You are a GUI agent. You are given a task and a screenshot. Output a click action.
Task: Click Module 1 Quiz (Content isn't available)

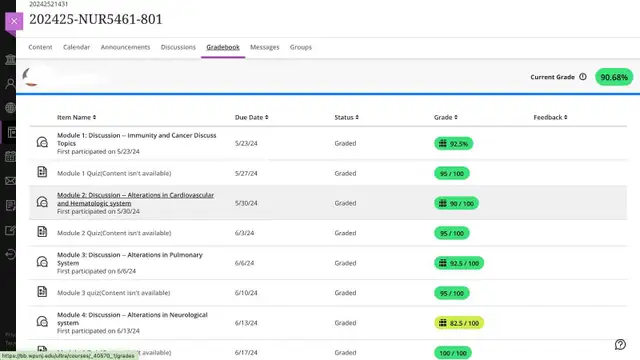click(x=114, y=173)
